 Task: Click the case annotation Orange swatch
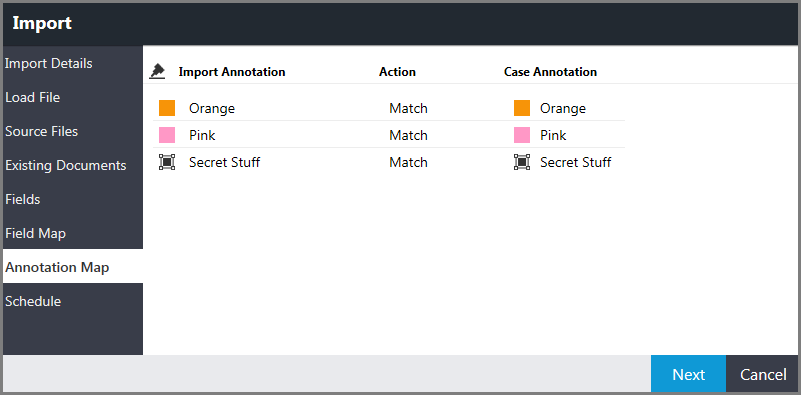tap(522, 108)
